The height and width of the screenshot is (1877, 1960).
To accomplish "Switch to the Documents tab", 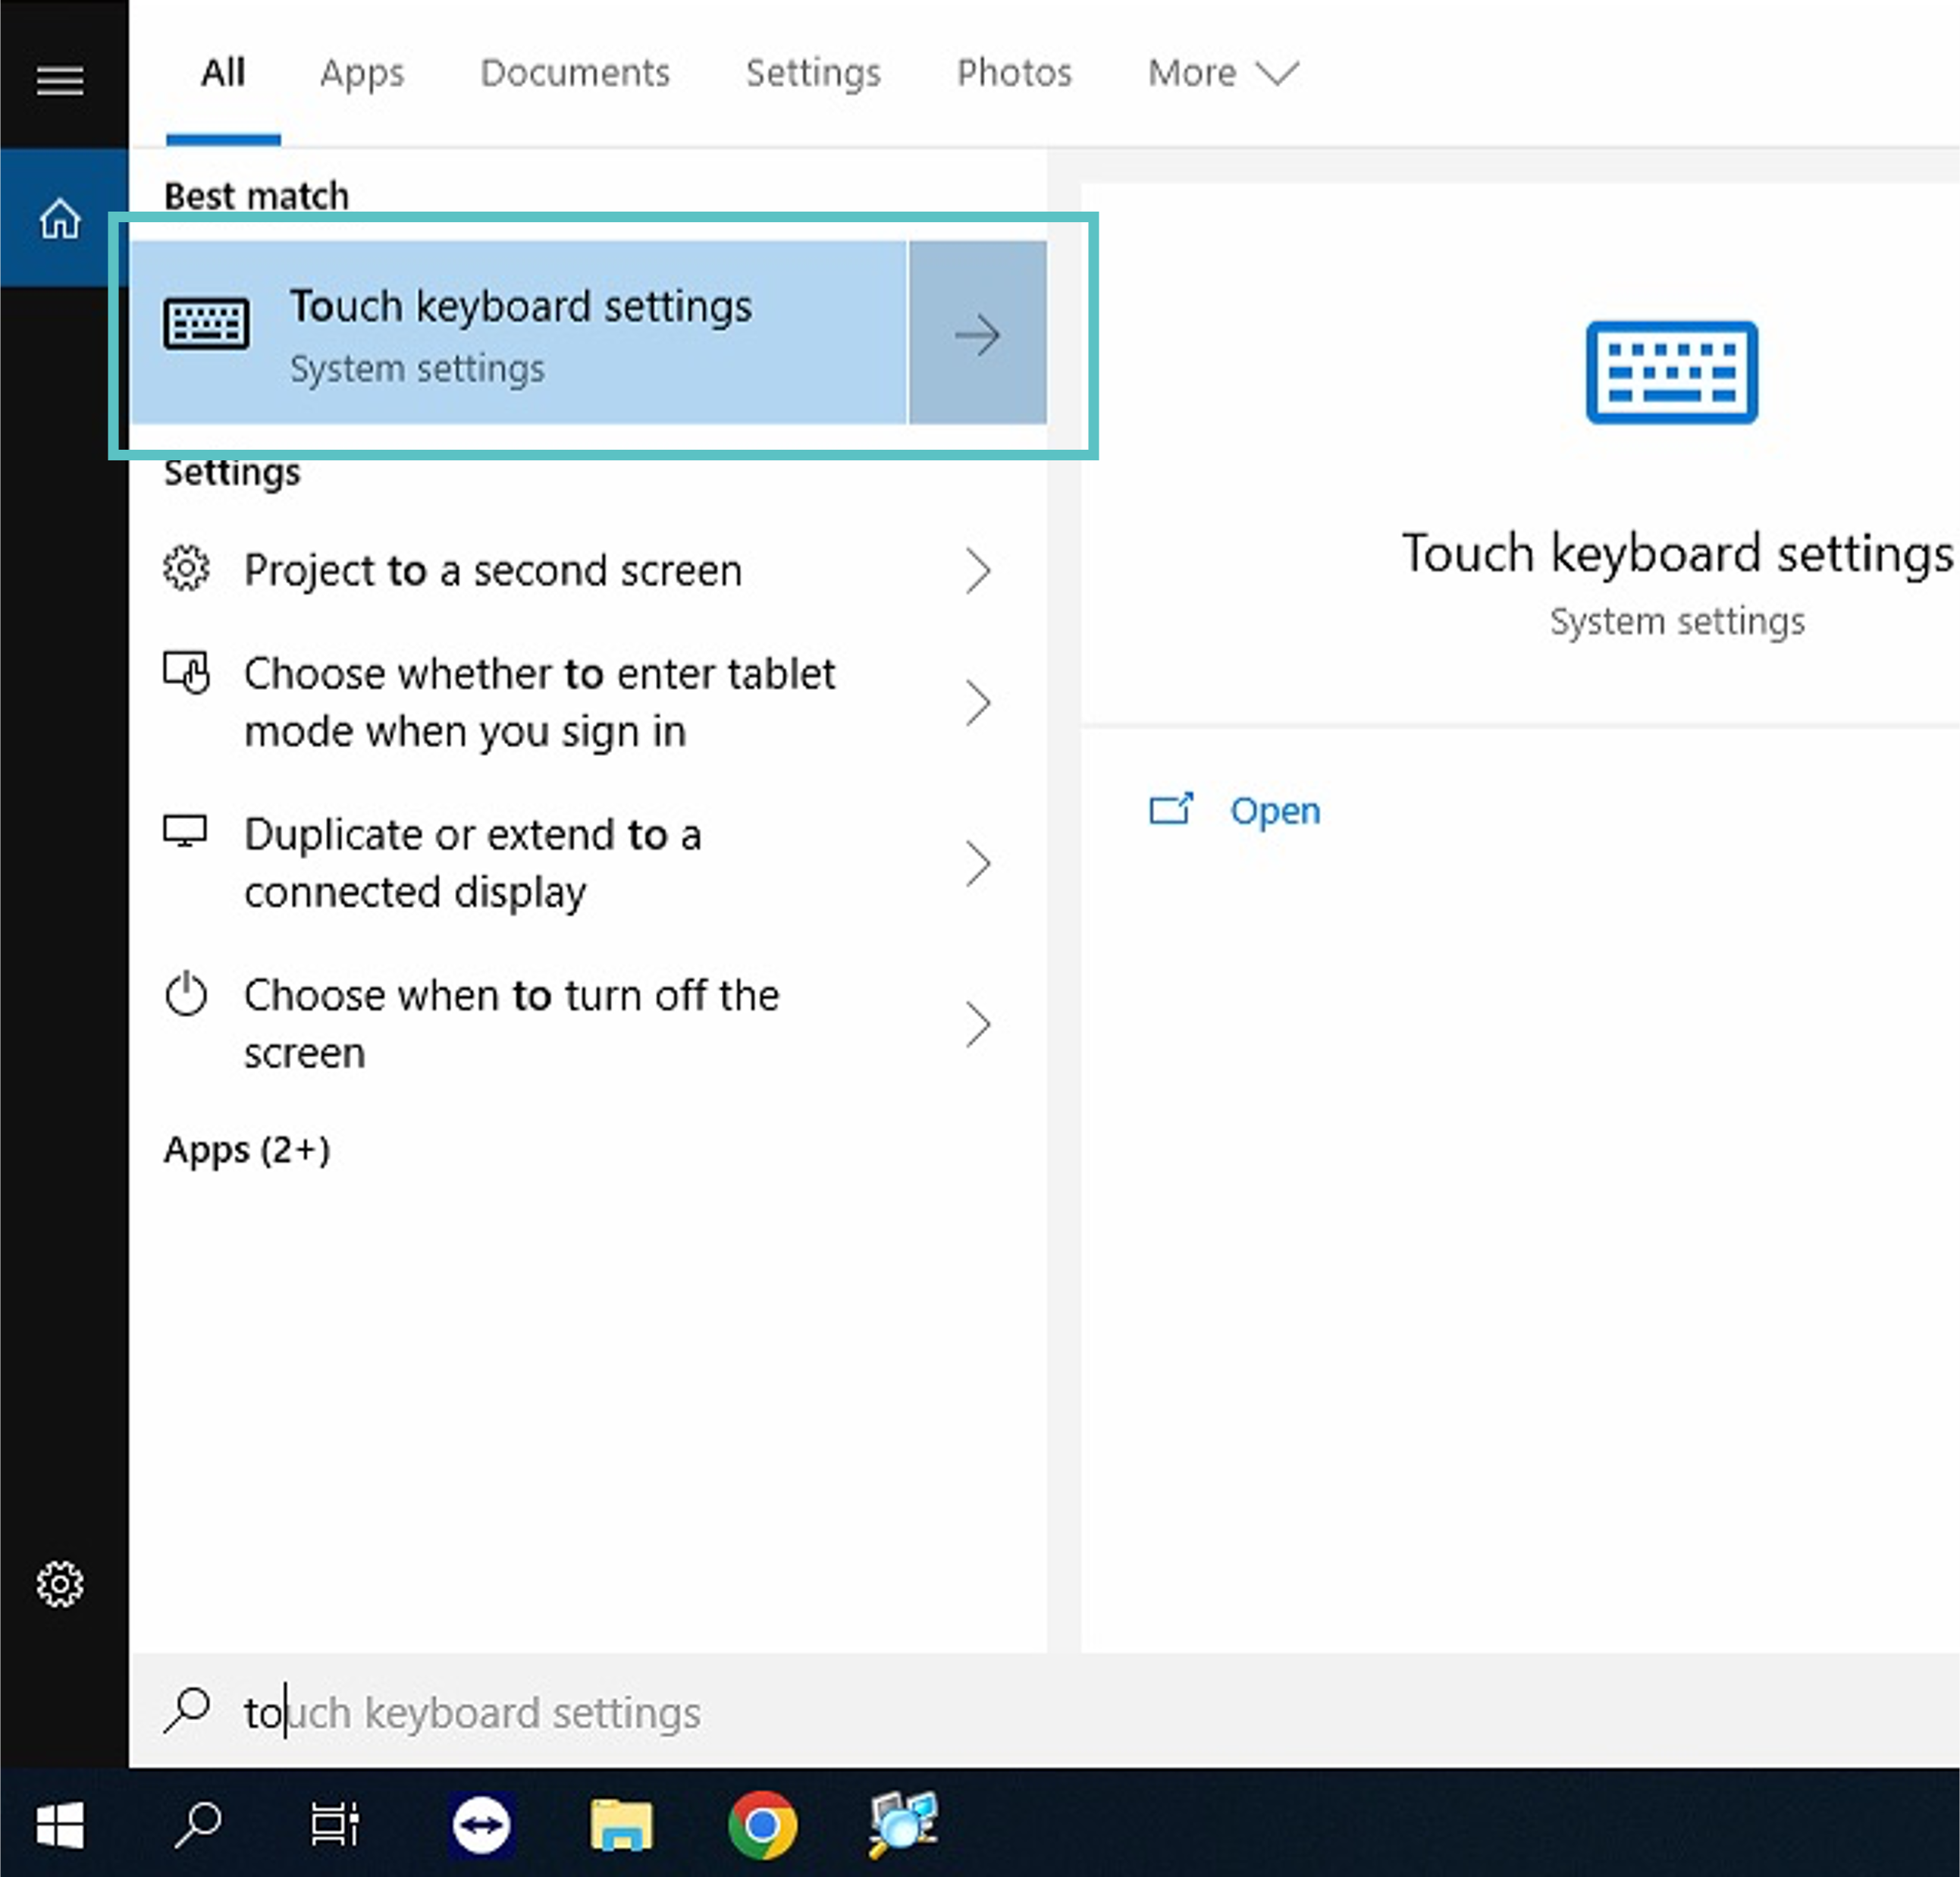I will click(575, 73).
